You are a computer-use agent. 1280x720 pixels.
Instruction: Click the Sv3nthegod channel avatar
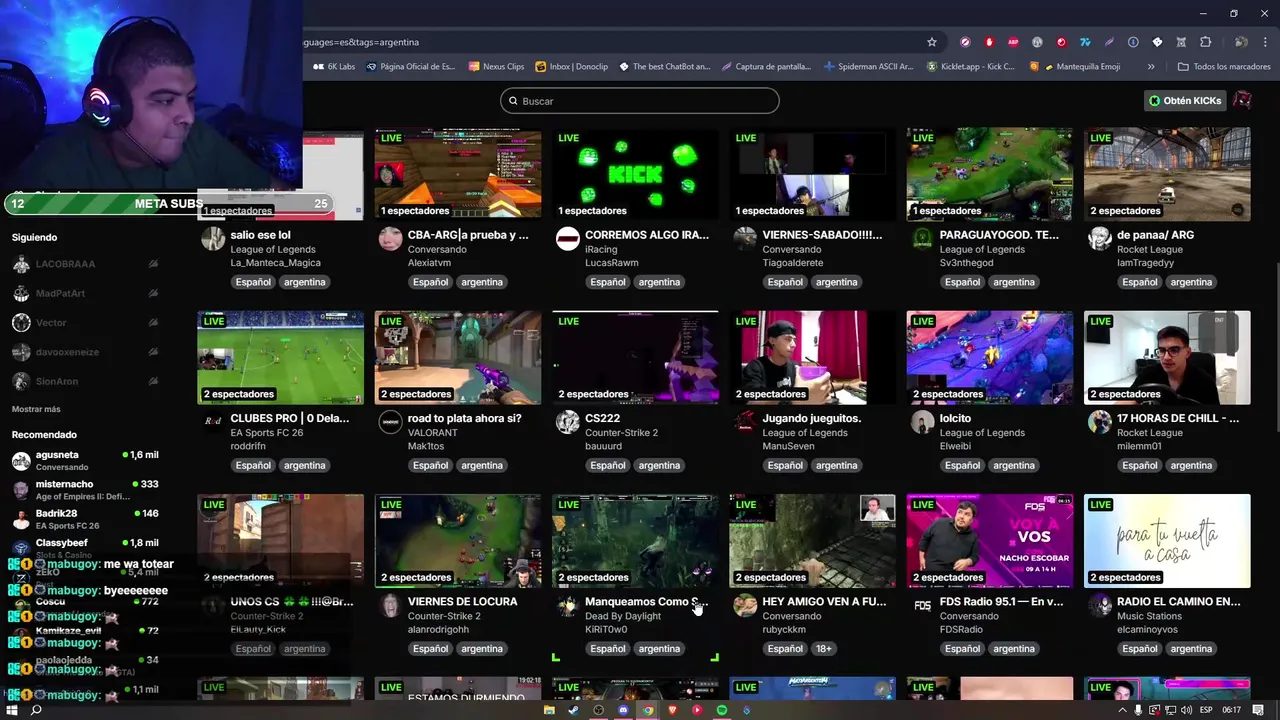point(922,239)
